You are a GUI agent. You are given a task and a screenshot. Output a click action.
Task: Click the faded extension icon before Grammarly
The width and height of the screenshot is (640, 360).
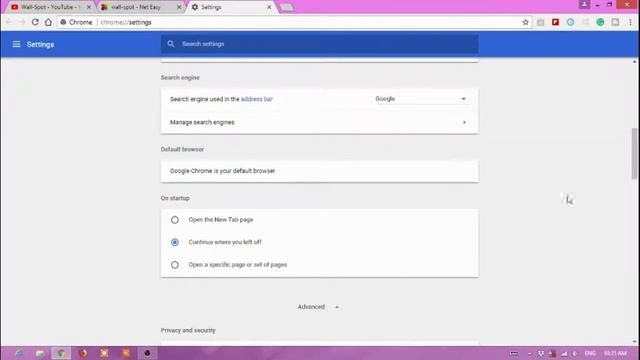(x=585, y=22)
